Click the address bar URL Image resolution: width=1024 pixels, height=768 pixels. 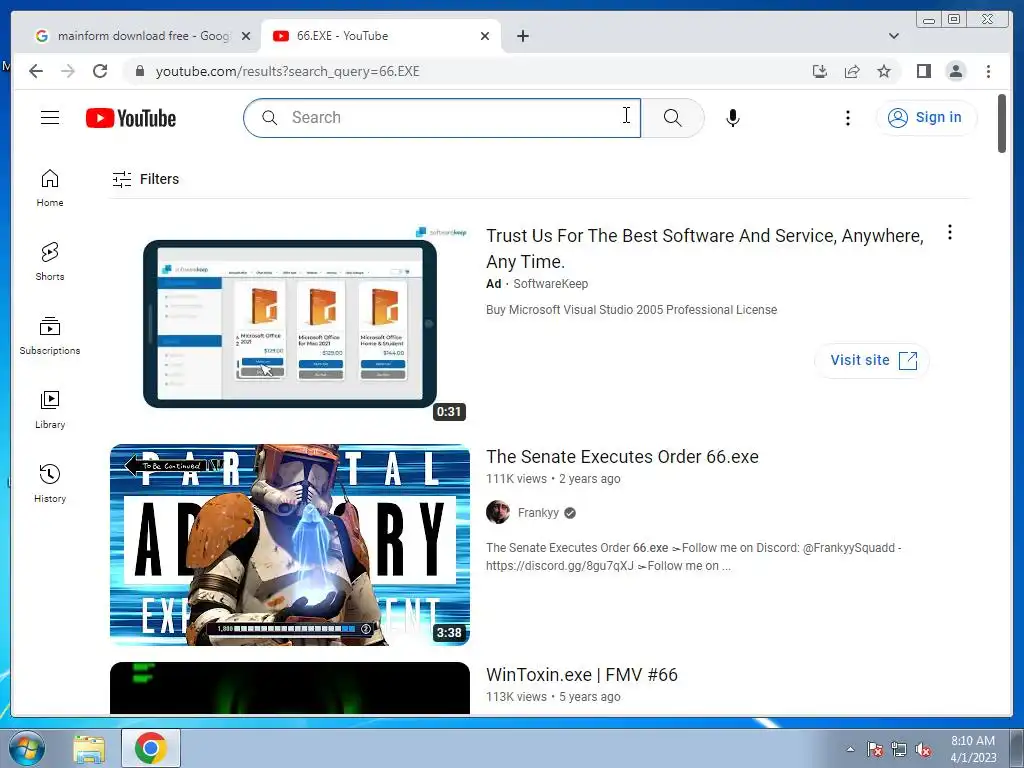point(287,71)
